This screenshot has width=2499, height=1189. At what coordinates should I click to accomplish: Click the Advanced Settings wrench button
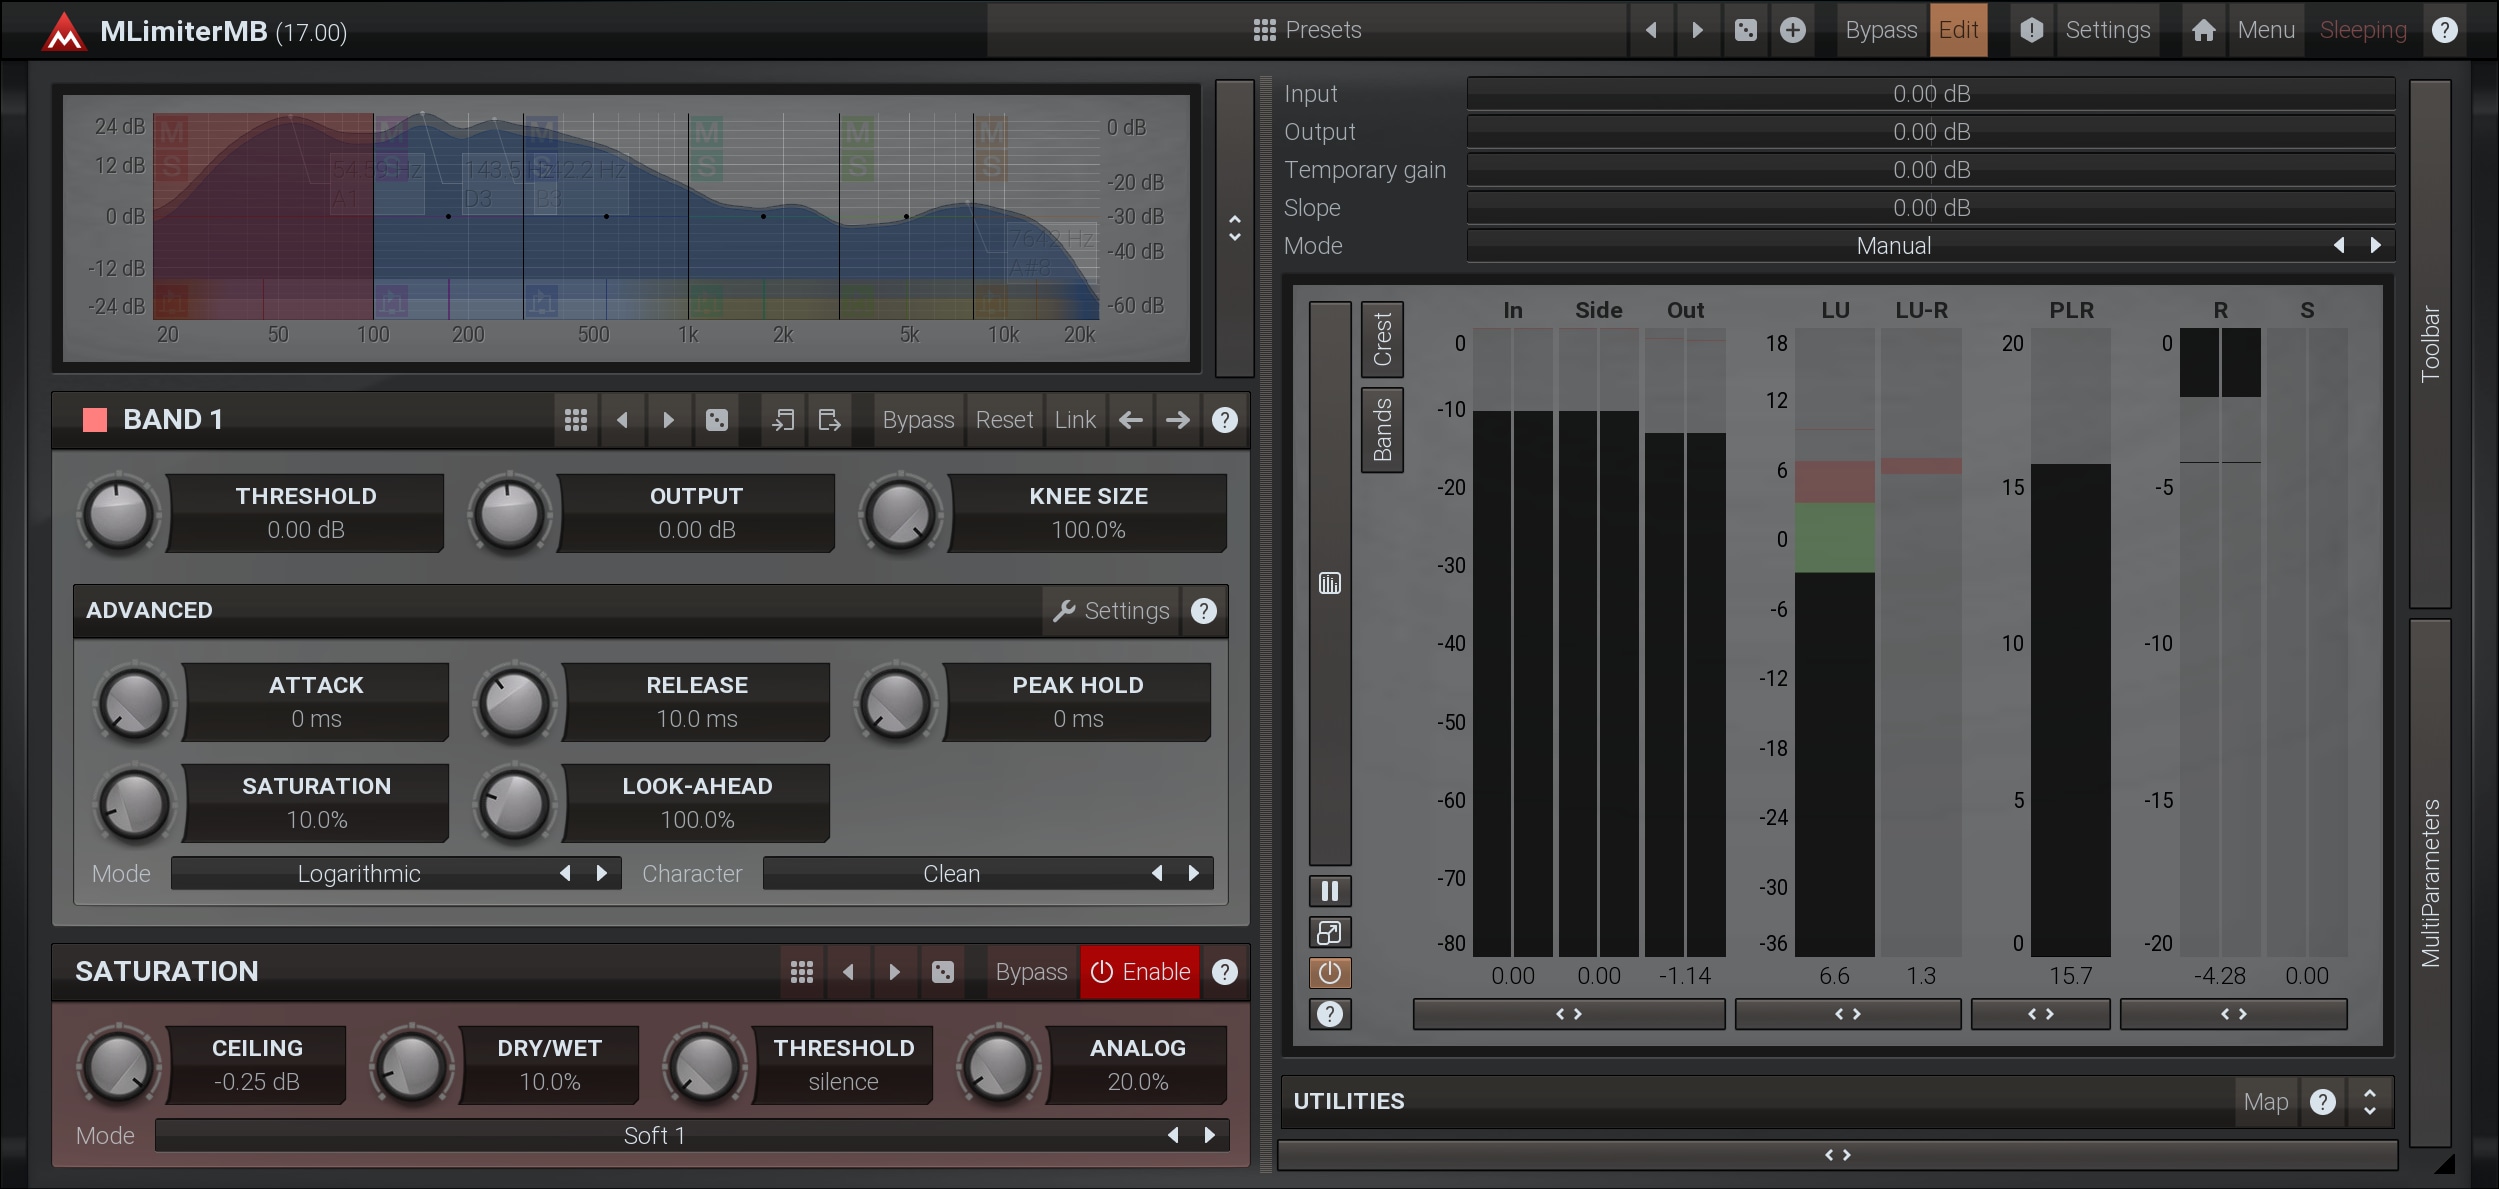(1111, 611)
